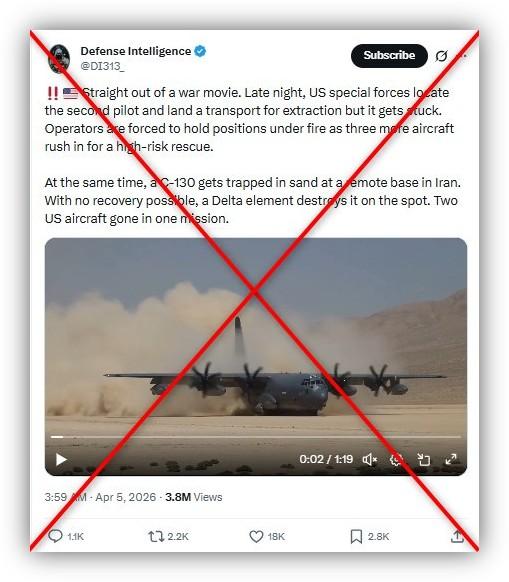Play the C-130 video

point(61,460)
